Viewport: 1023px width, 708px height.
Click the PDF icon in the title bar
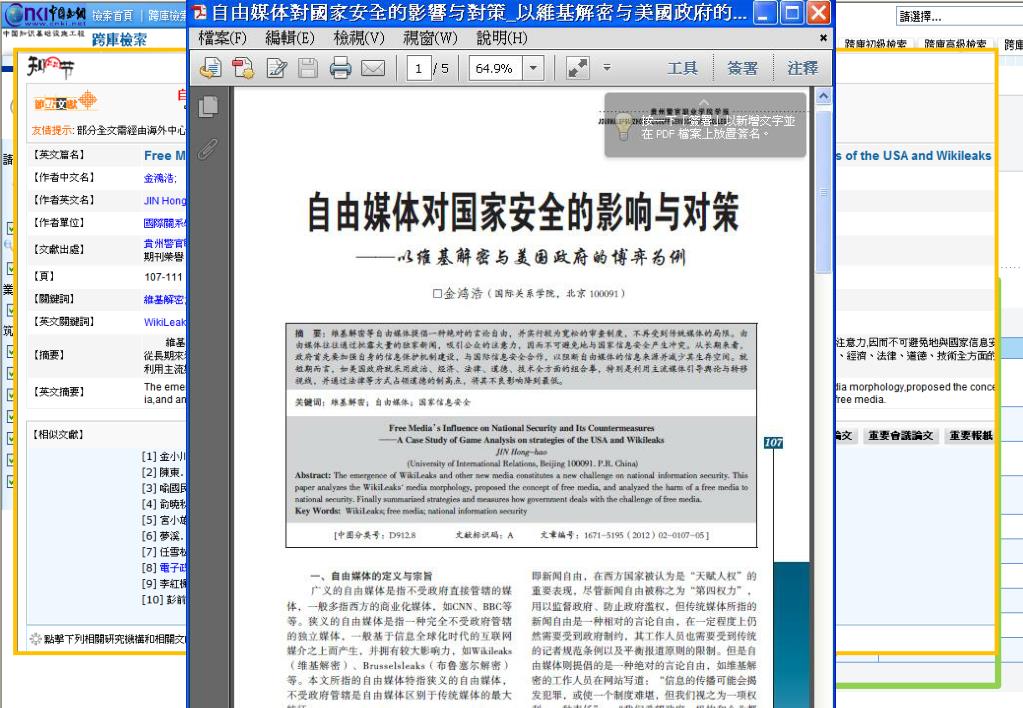point(199,12)
